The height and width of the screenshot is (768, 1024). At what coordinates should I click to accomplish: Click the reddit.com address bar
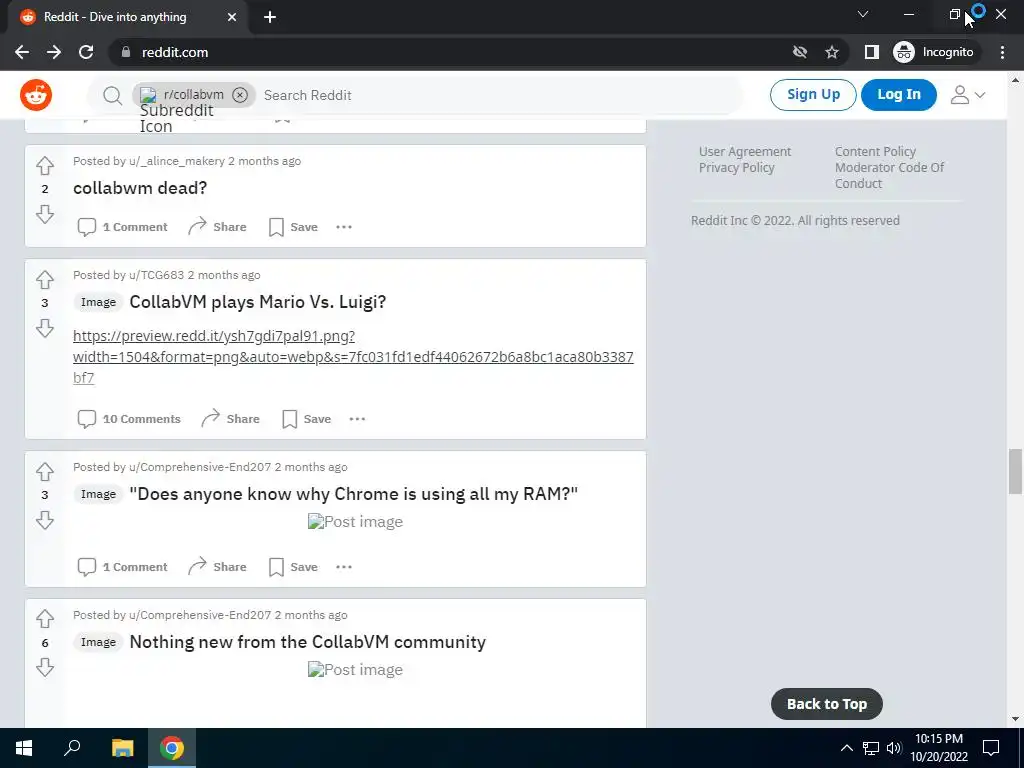tap(451, 52)
